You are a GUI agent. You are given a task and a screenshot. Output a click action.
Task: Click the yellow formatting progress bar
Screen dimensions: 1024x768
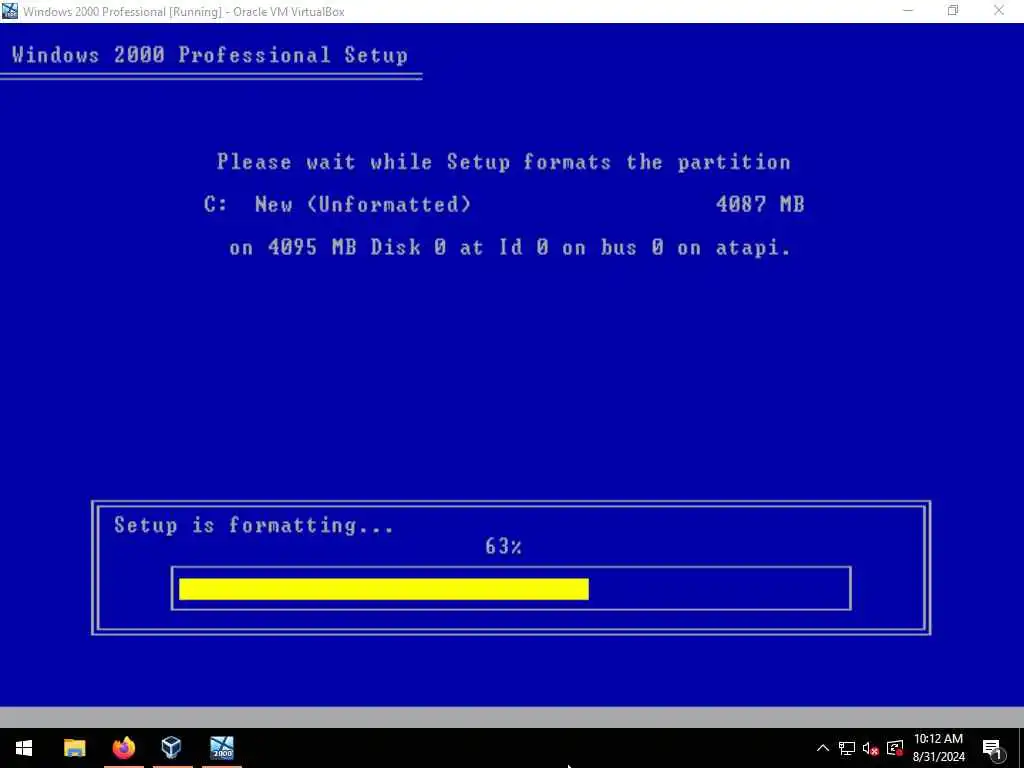(x=384, y=588)
